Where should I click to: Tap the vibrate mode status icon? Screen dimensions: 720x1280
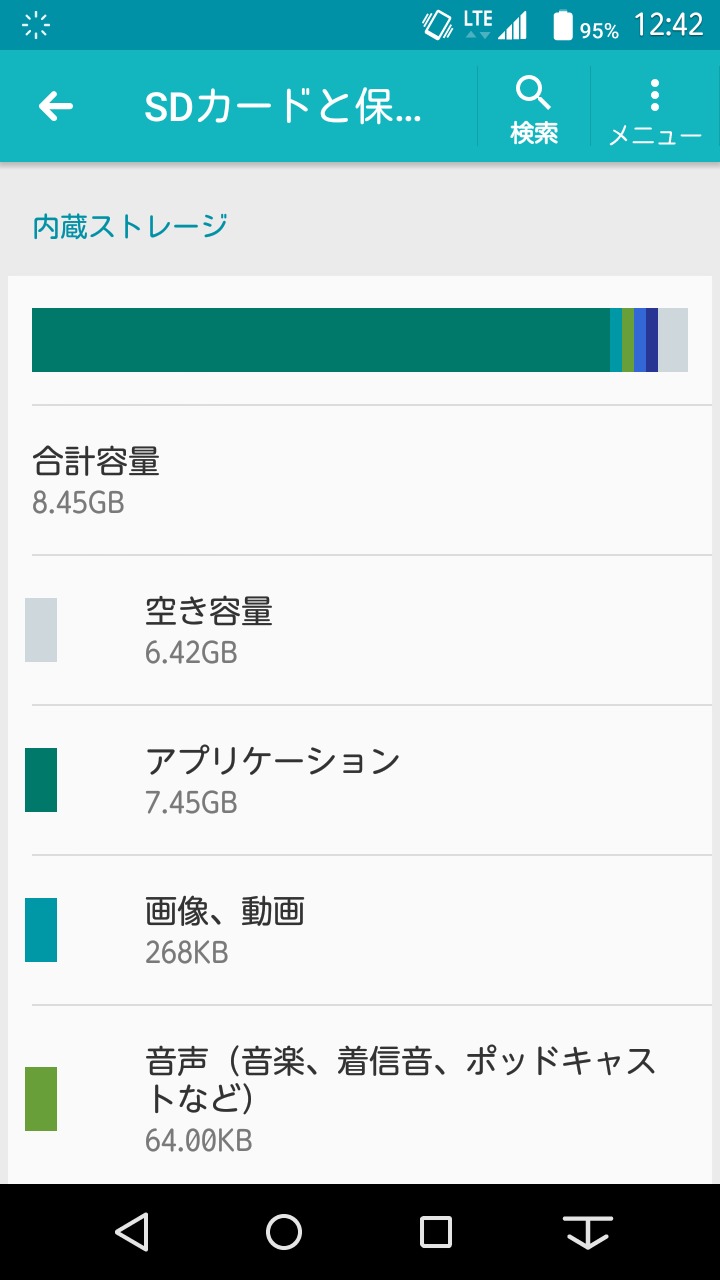pyautogui.click(x=437, y=25)
